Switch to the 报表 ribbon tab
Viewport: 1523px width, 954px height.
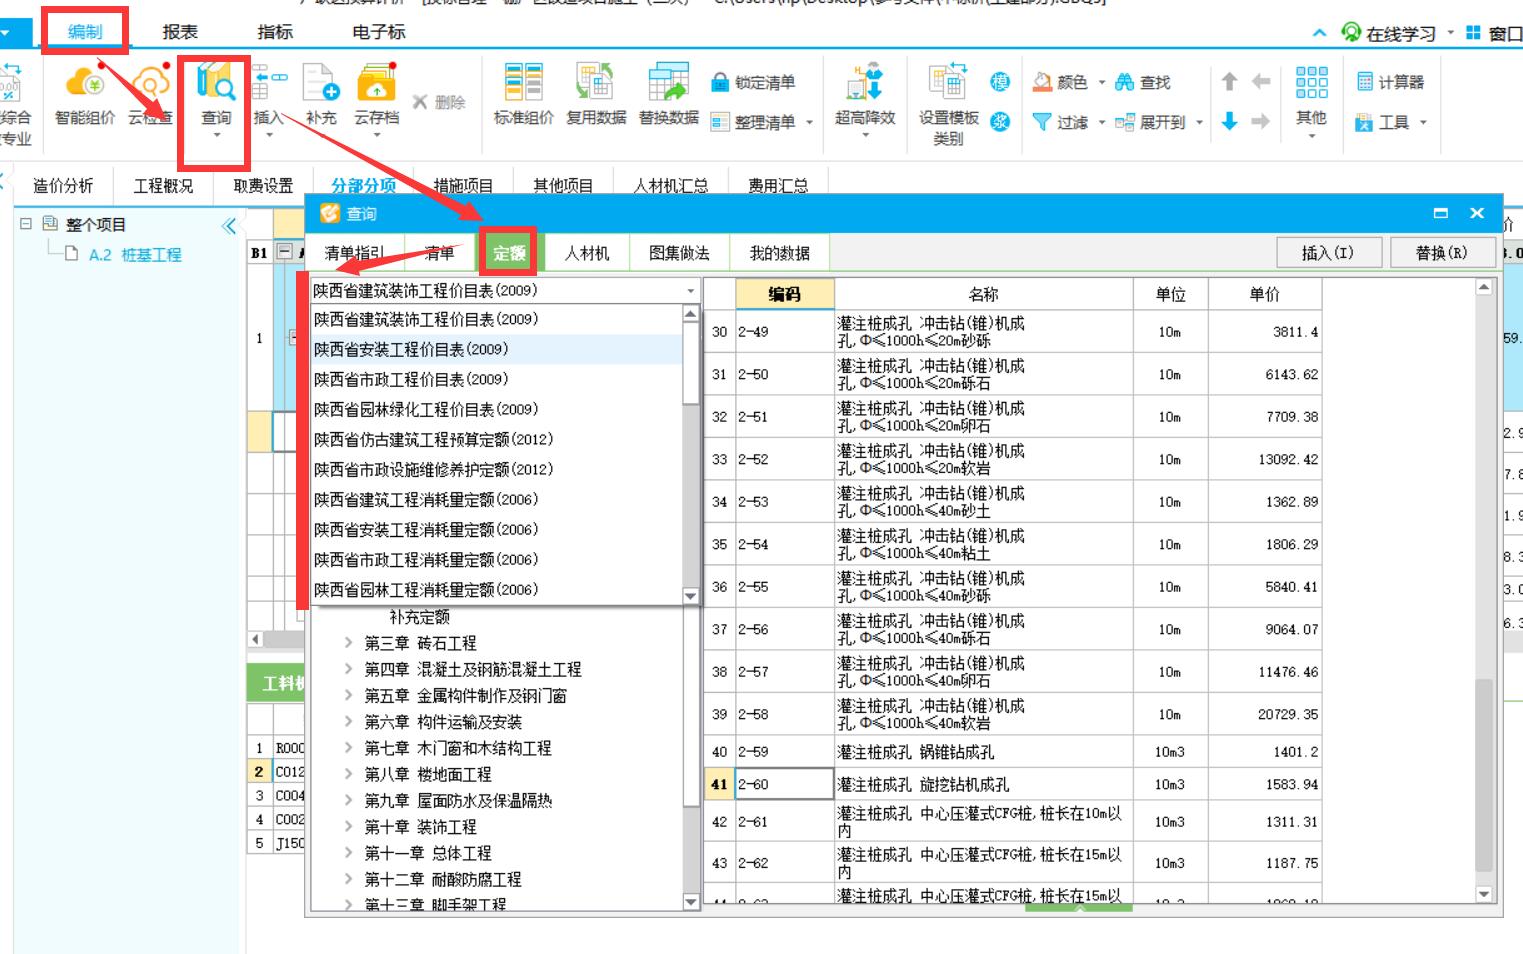(180, 32)
